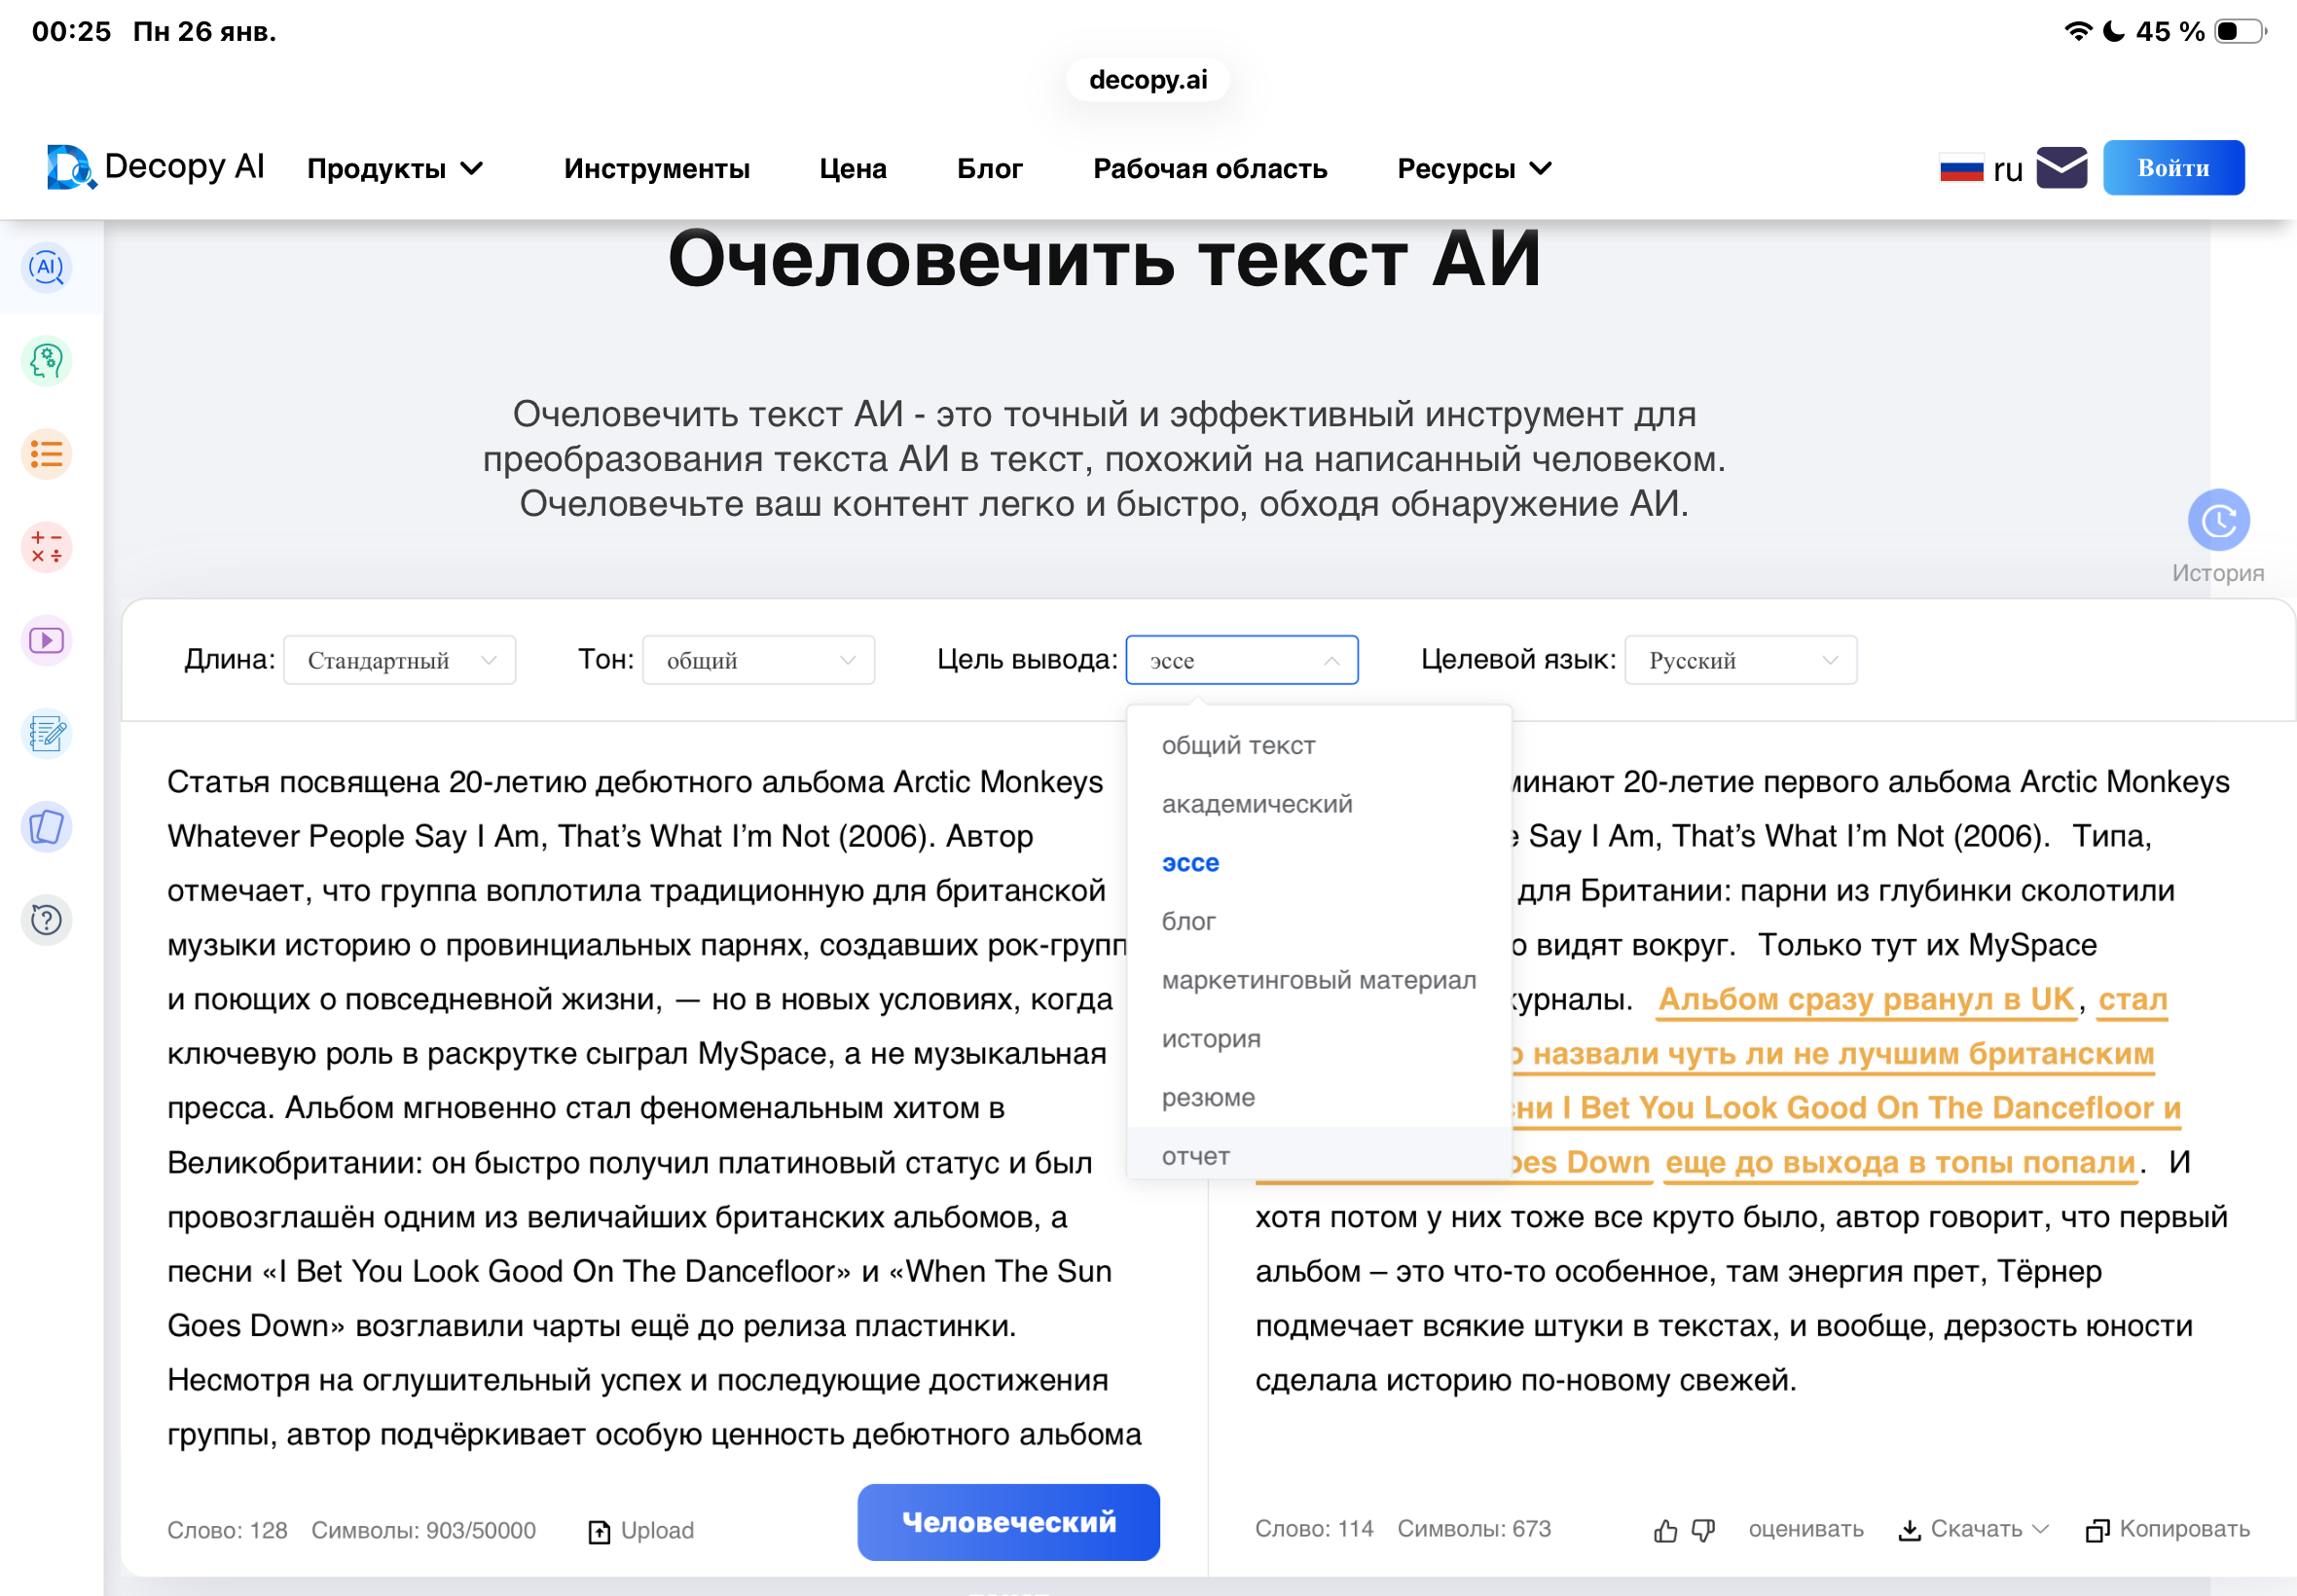
Task: Click the Войти login button
Action: coord(2173,167)
